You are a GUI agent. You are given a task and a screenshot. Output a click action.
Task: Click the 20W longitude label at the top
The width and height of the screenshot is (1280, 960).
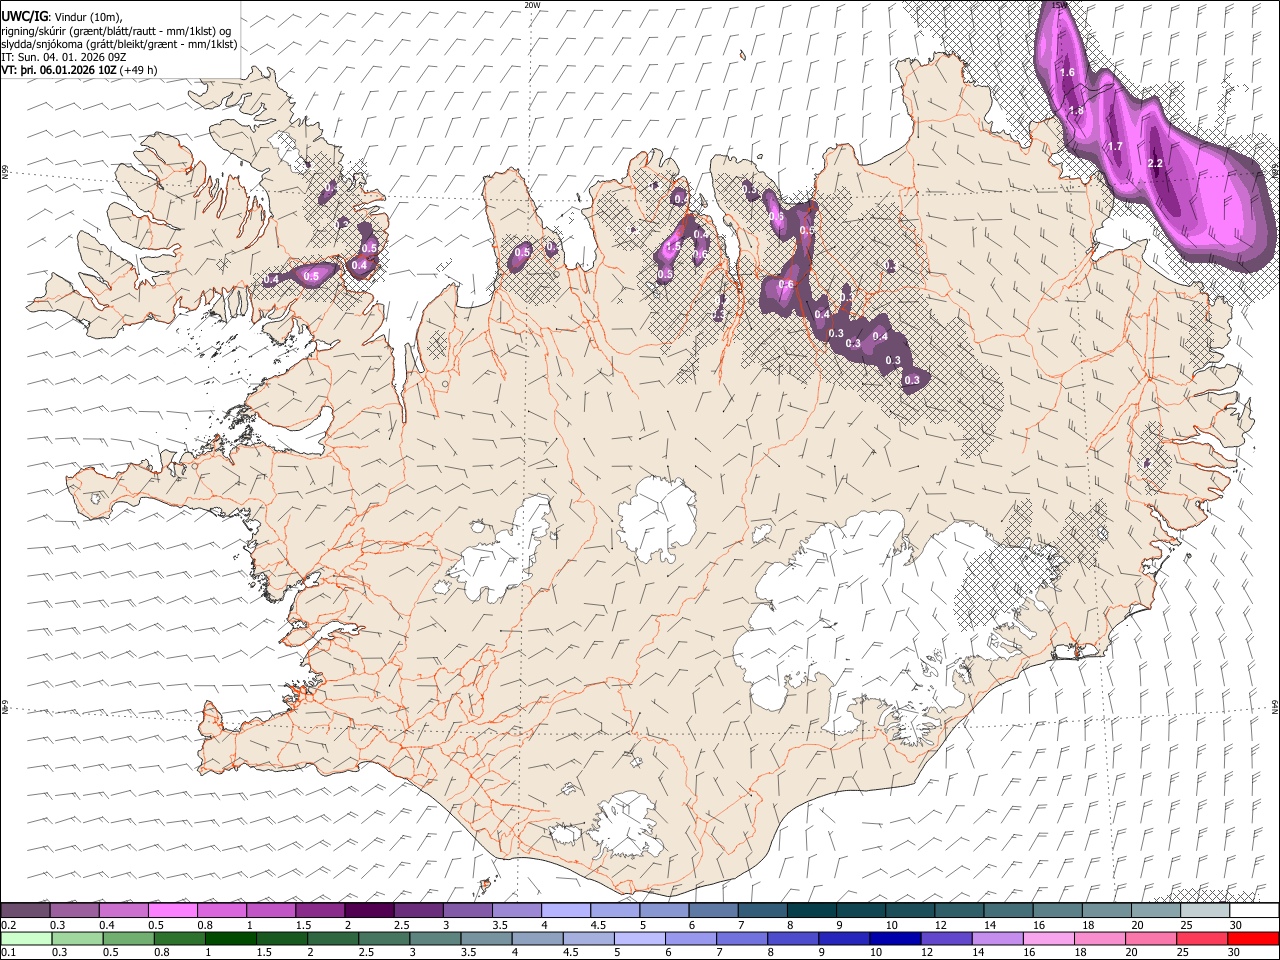(532, 5)
